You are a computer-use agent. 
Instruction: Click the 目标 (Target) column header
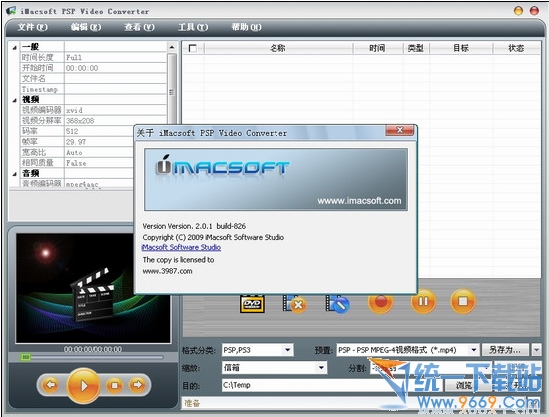click(x=461, y=48)
